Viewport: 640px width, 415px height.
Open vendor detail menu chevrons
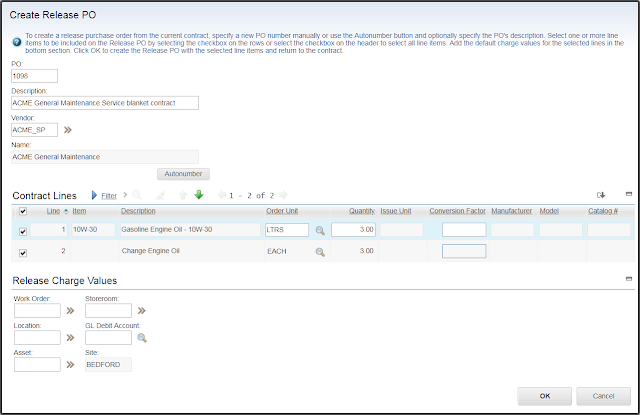(x=68, y=130)
